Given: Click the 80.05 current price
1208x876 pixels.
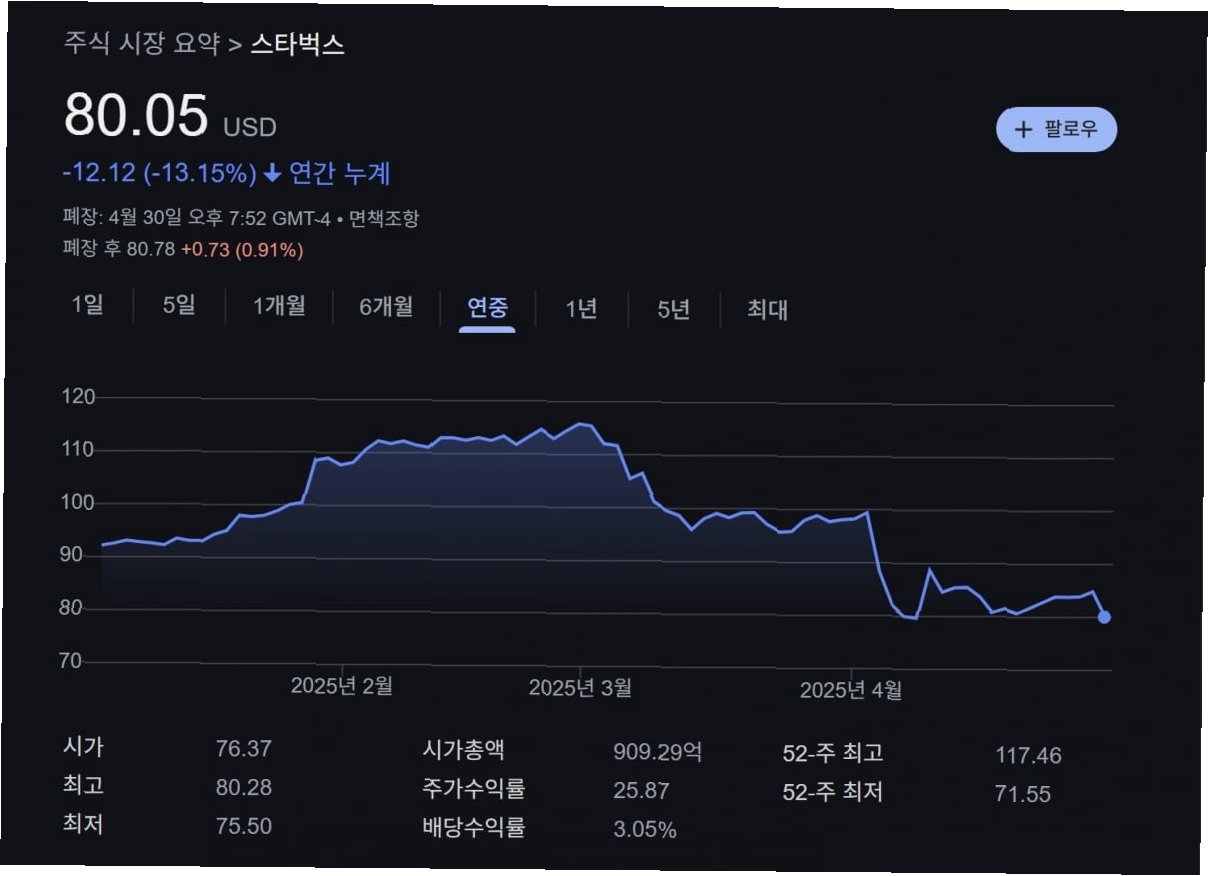Looking at the screenshot, I should (136, 115).
